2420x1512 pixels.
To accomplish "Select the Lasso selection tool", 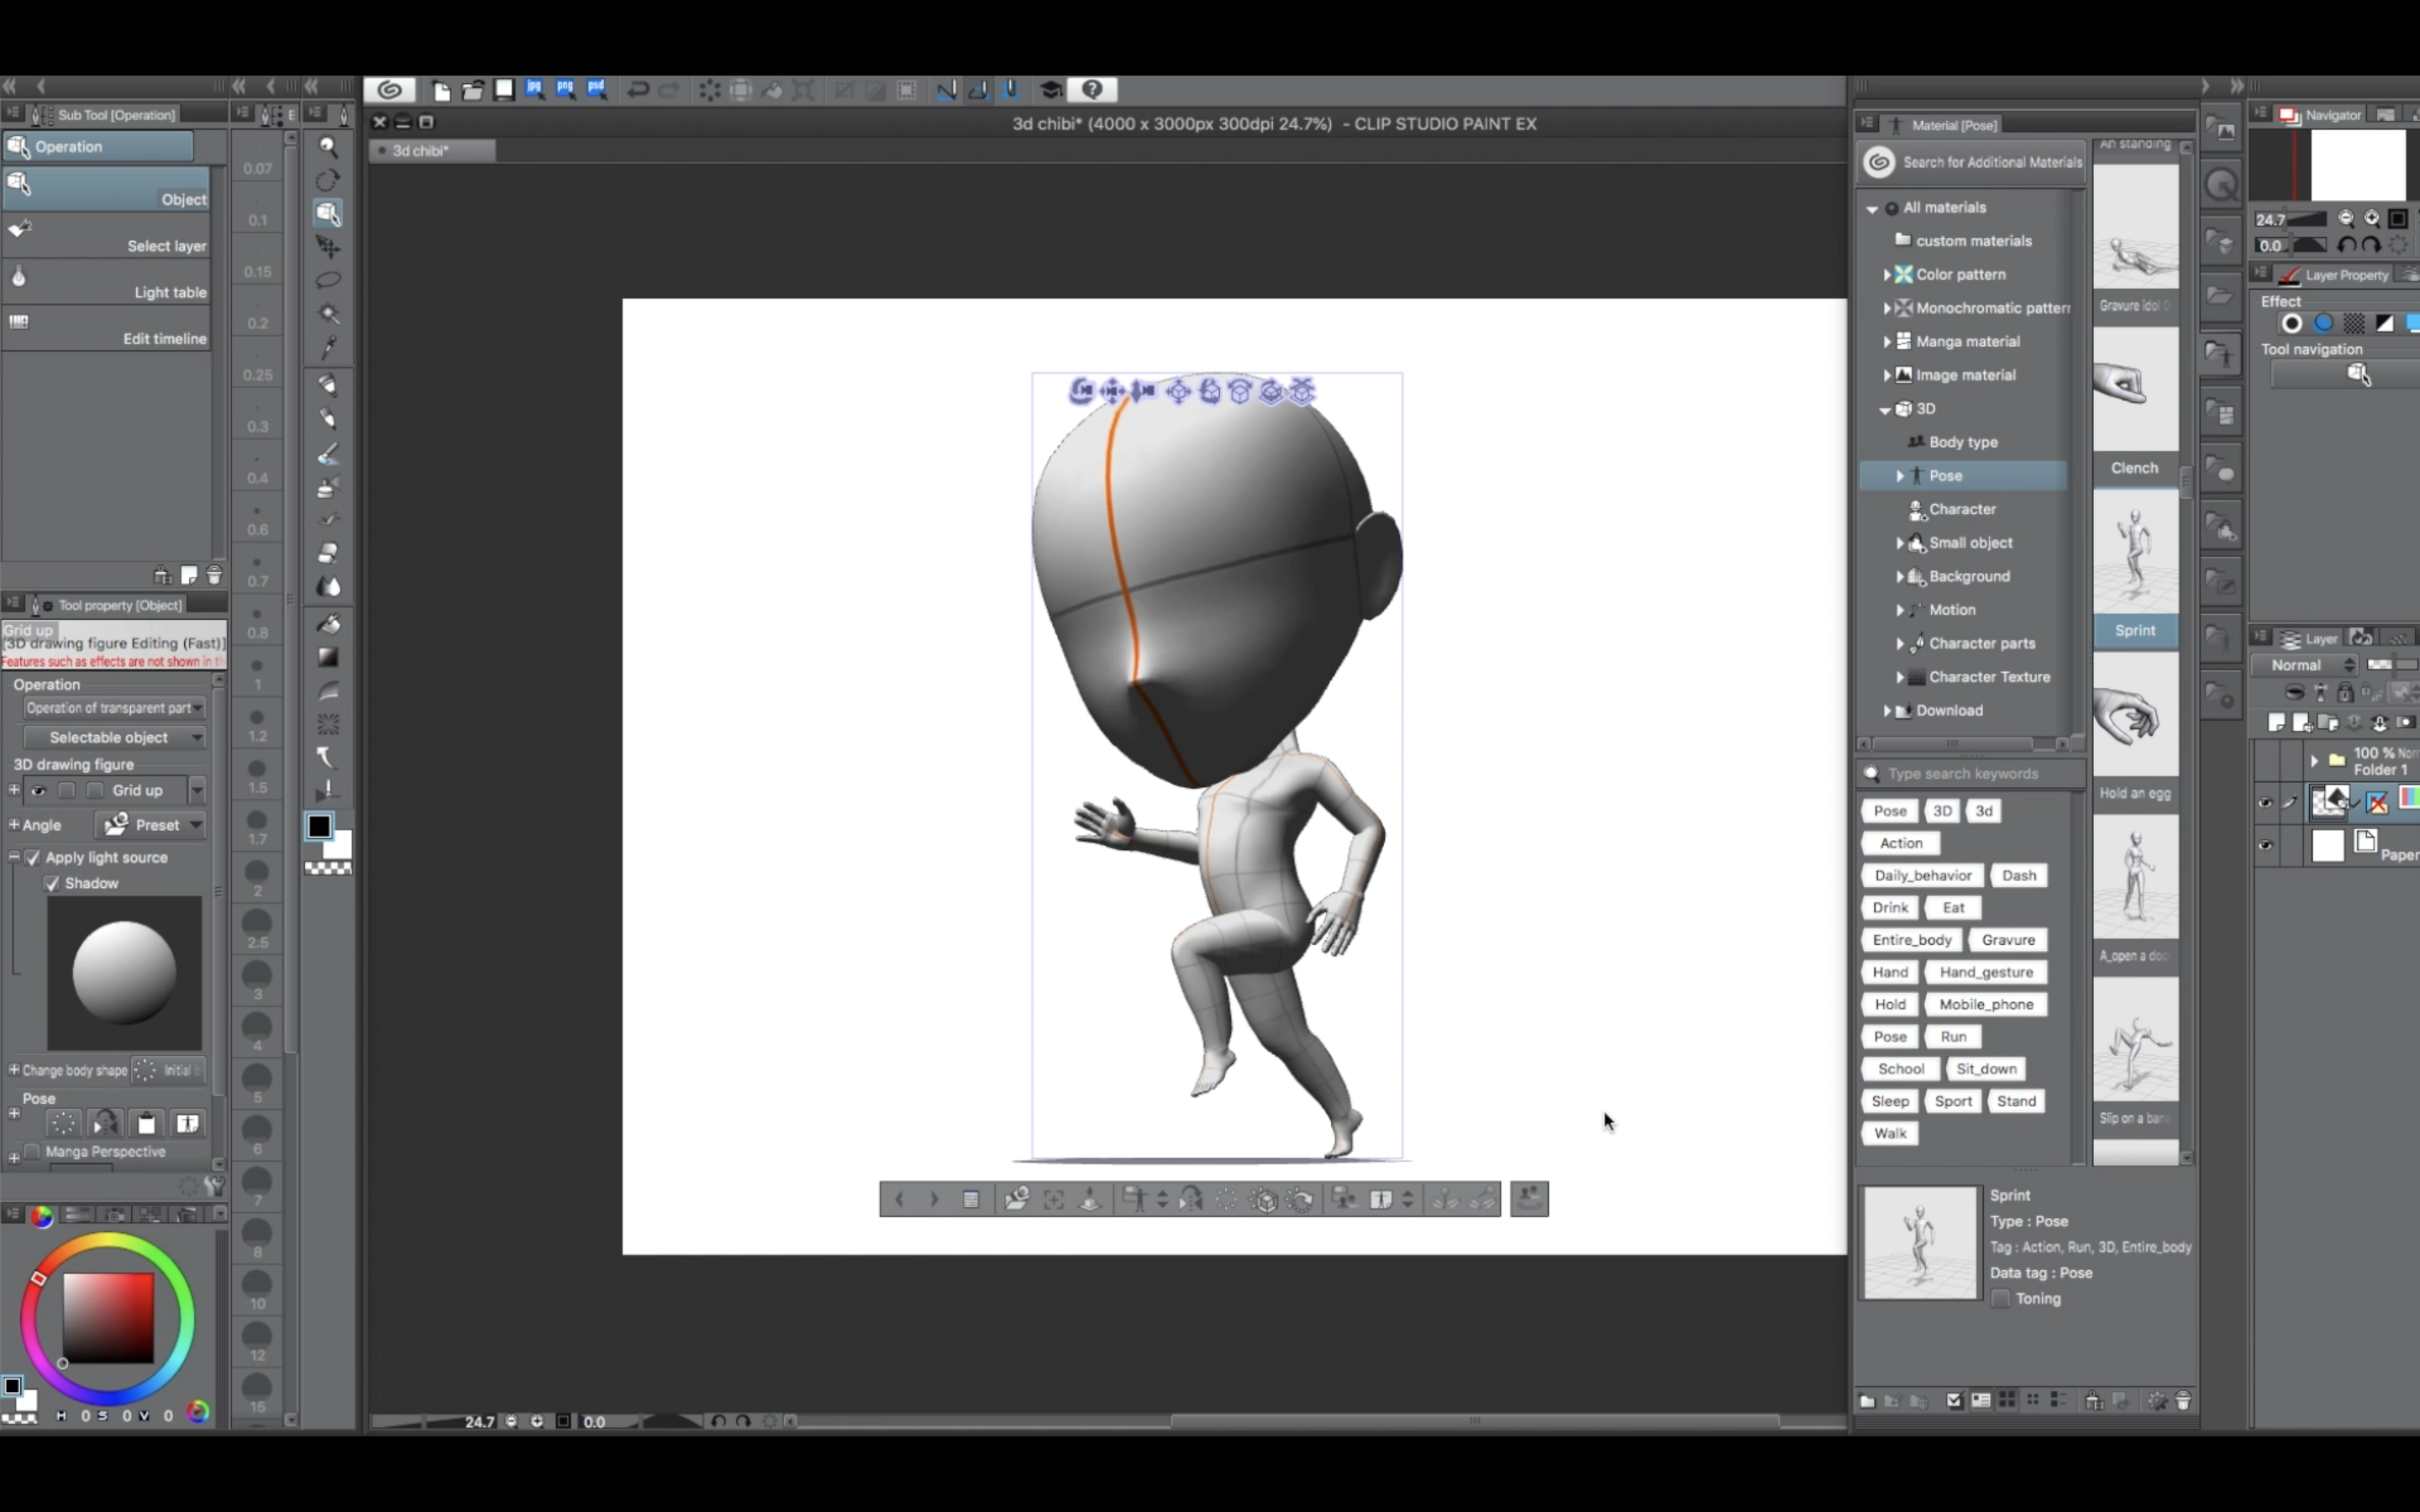I will tap(328, 280).
